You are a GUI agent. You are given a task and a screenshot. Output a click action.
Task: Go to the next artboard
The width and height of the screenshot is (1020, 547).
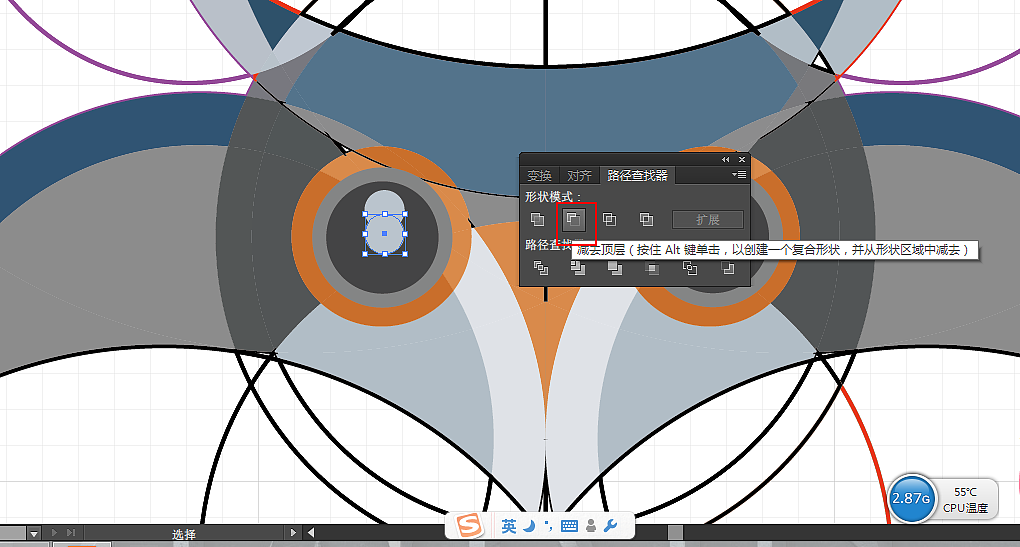55,533
